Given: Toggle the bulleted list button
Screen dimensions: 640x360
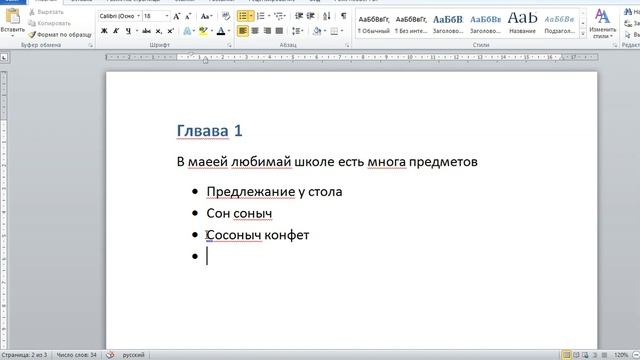Looking at the screenshot, I should tap(242, 16).
